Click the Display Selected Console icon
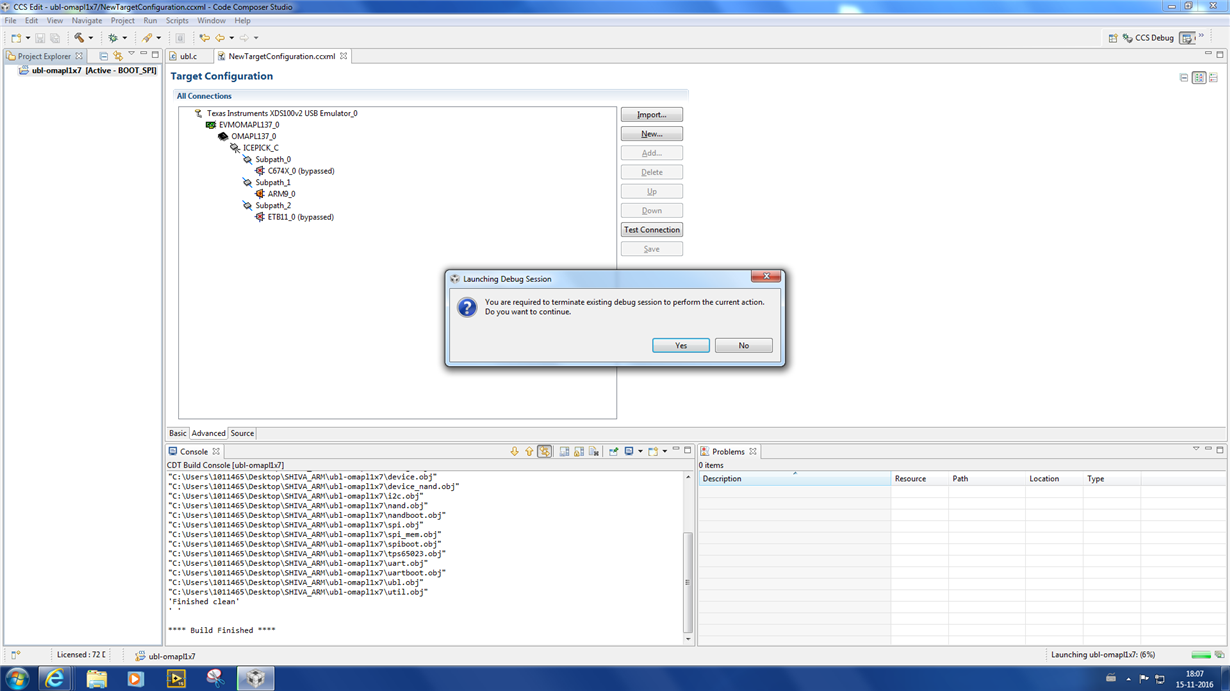 pos(628,452)
